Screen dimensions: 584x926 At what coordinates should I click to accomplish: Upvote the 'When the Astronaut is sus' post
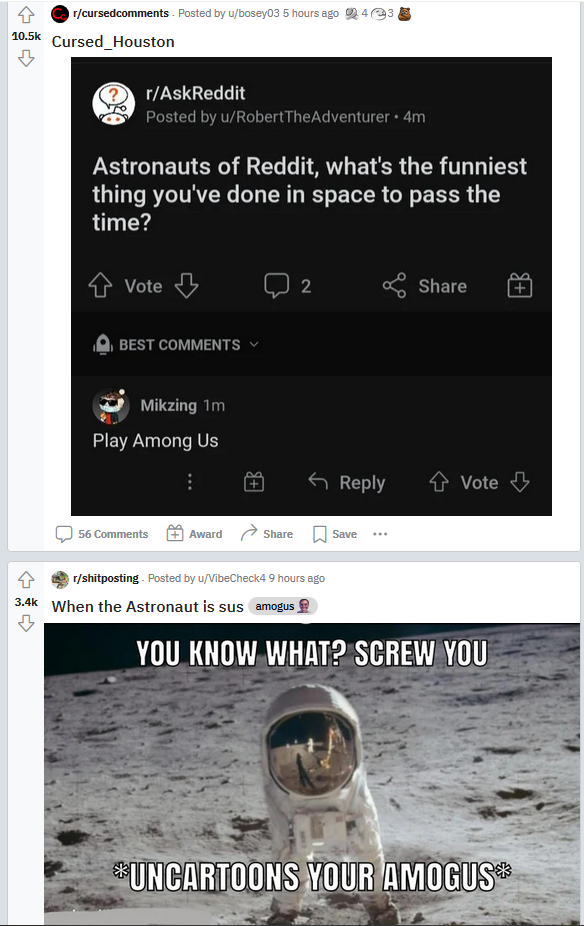[x=26, y=580]
